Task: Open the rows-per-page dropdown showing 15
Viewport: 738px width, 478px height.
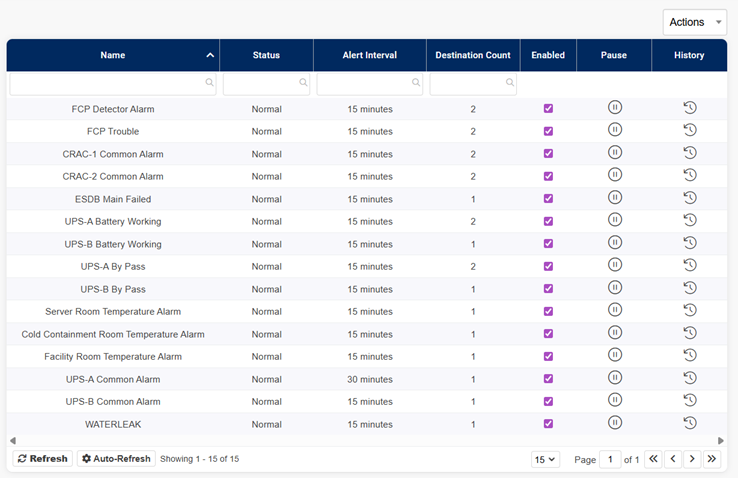Action: click(x=545, y=459)
